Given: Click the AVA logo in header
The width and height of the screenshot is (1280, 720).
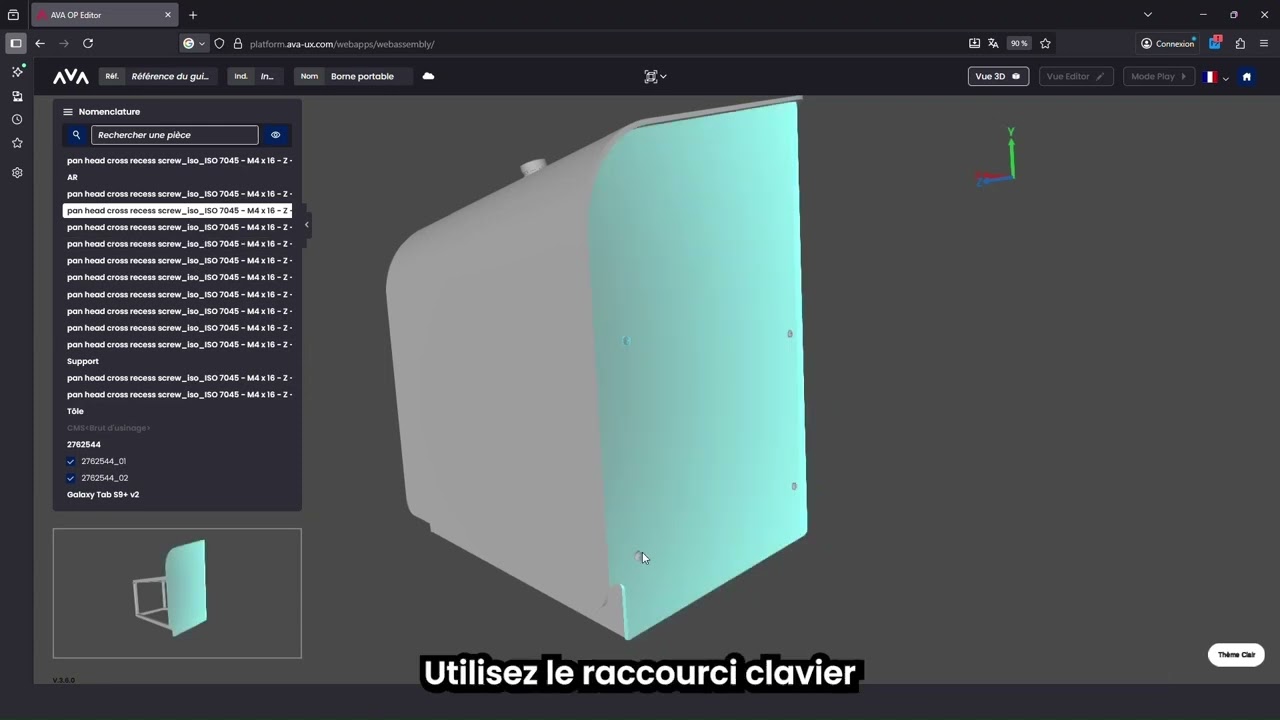Looking at the screenshot, I should pyautogui.click(x=71, y=77).
